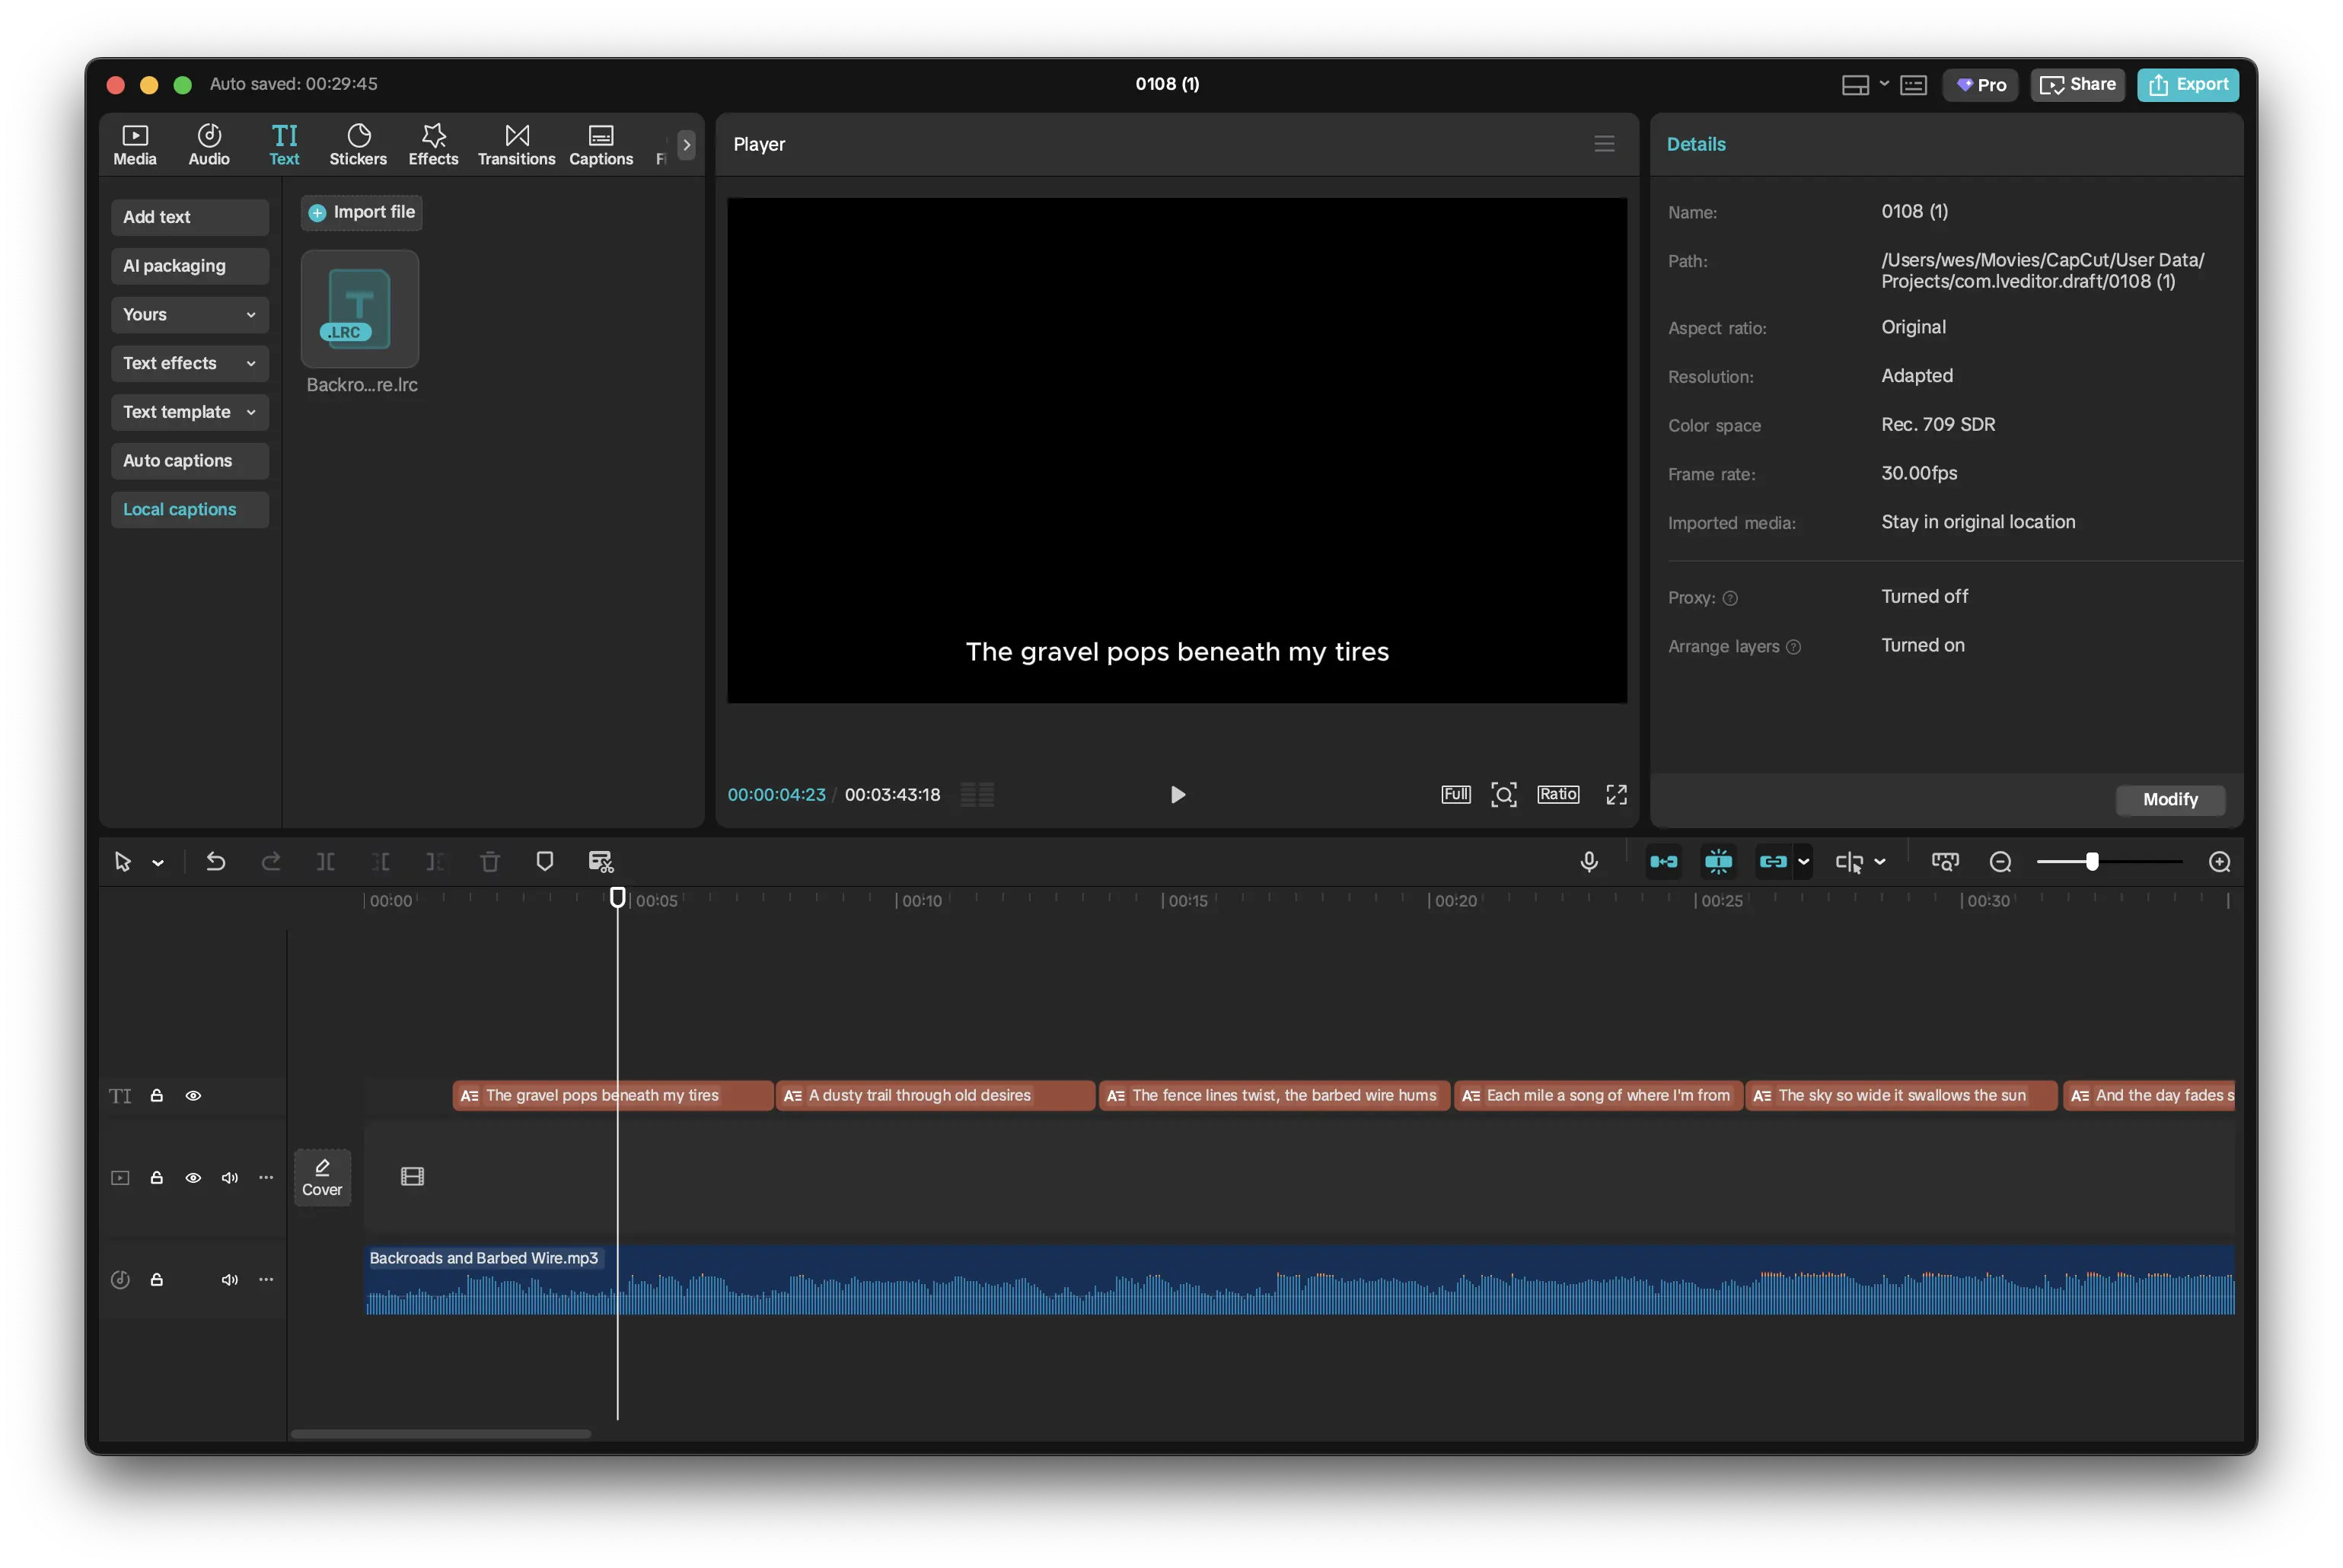Record a voiceover with the microphone
Viewport: 2343px width, 1568px height.
1590,861
